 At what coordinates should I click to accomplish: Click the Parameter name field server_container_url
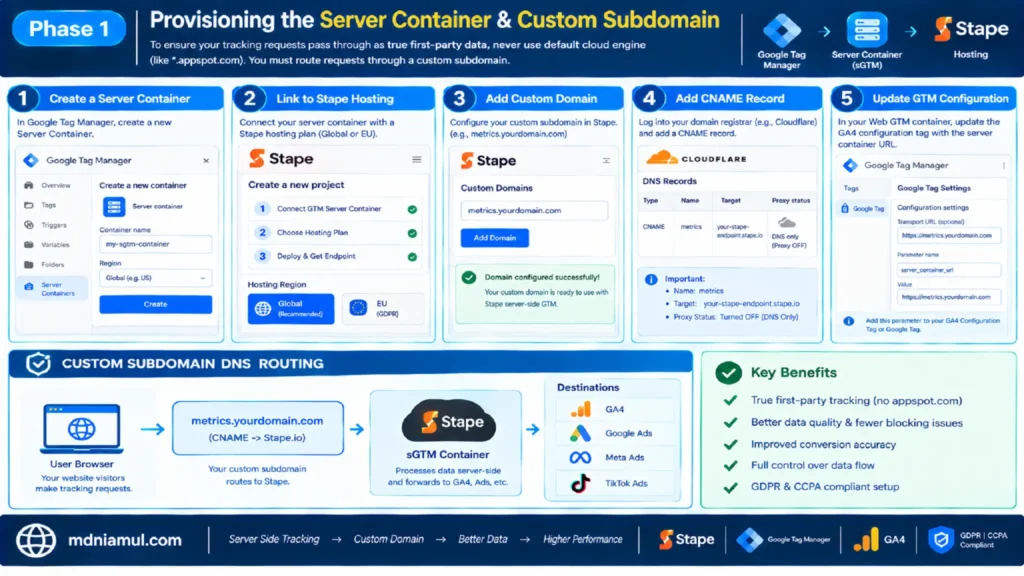coord(948,270)
